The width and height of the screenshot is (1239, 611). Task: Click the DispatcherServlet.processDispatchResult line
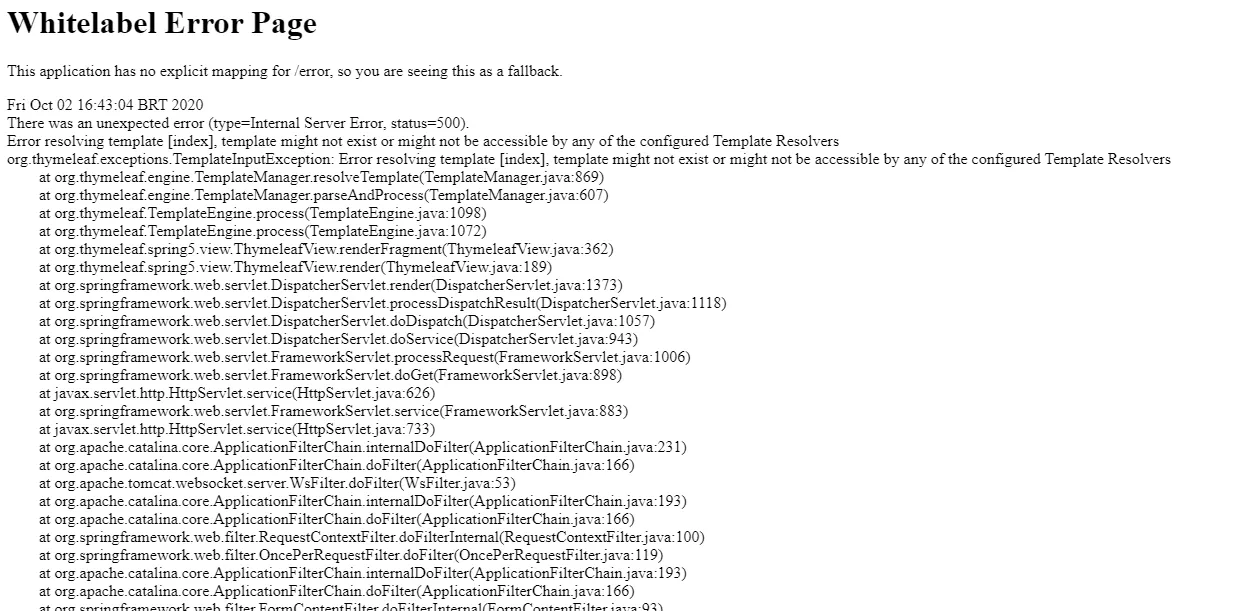point(383,303)
